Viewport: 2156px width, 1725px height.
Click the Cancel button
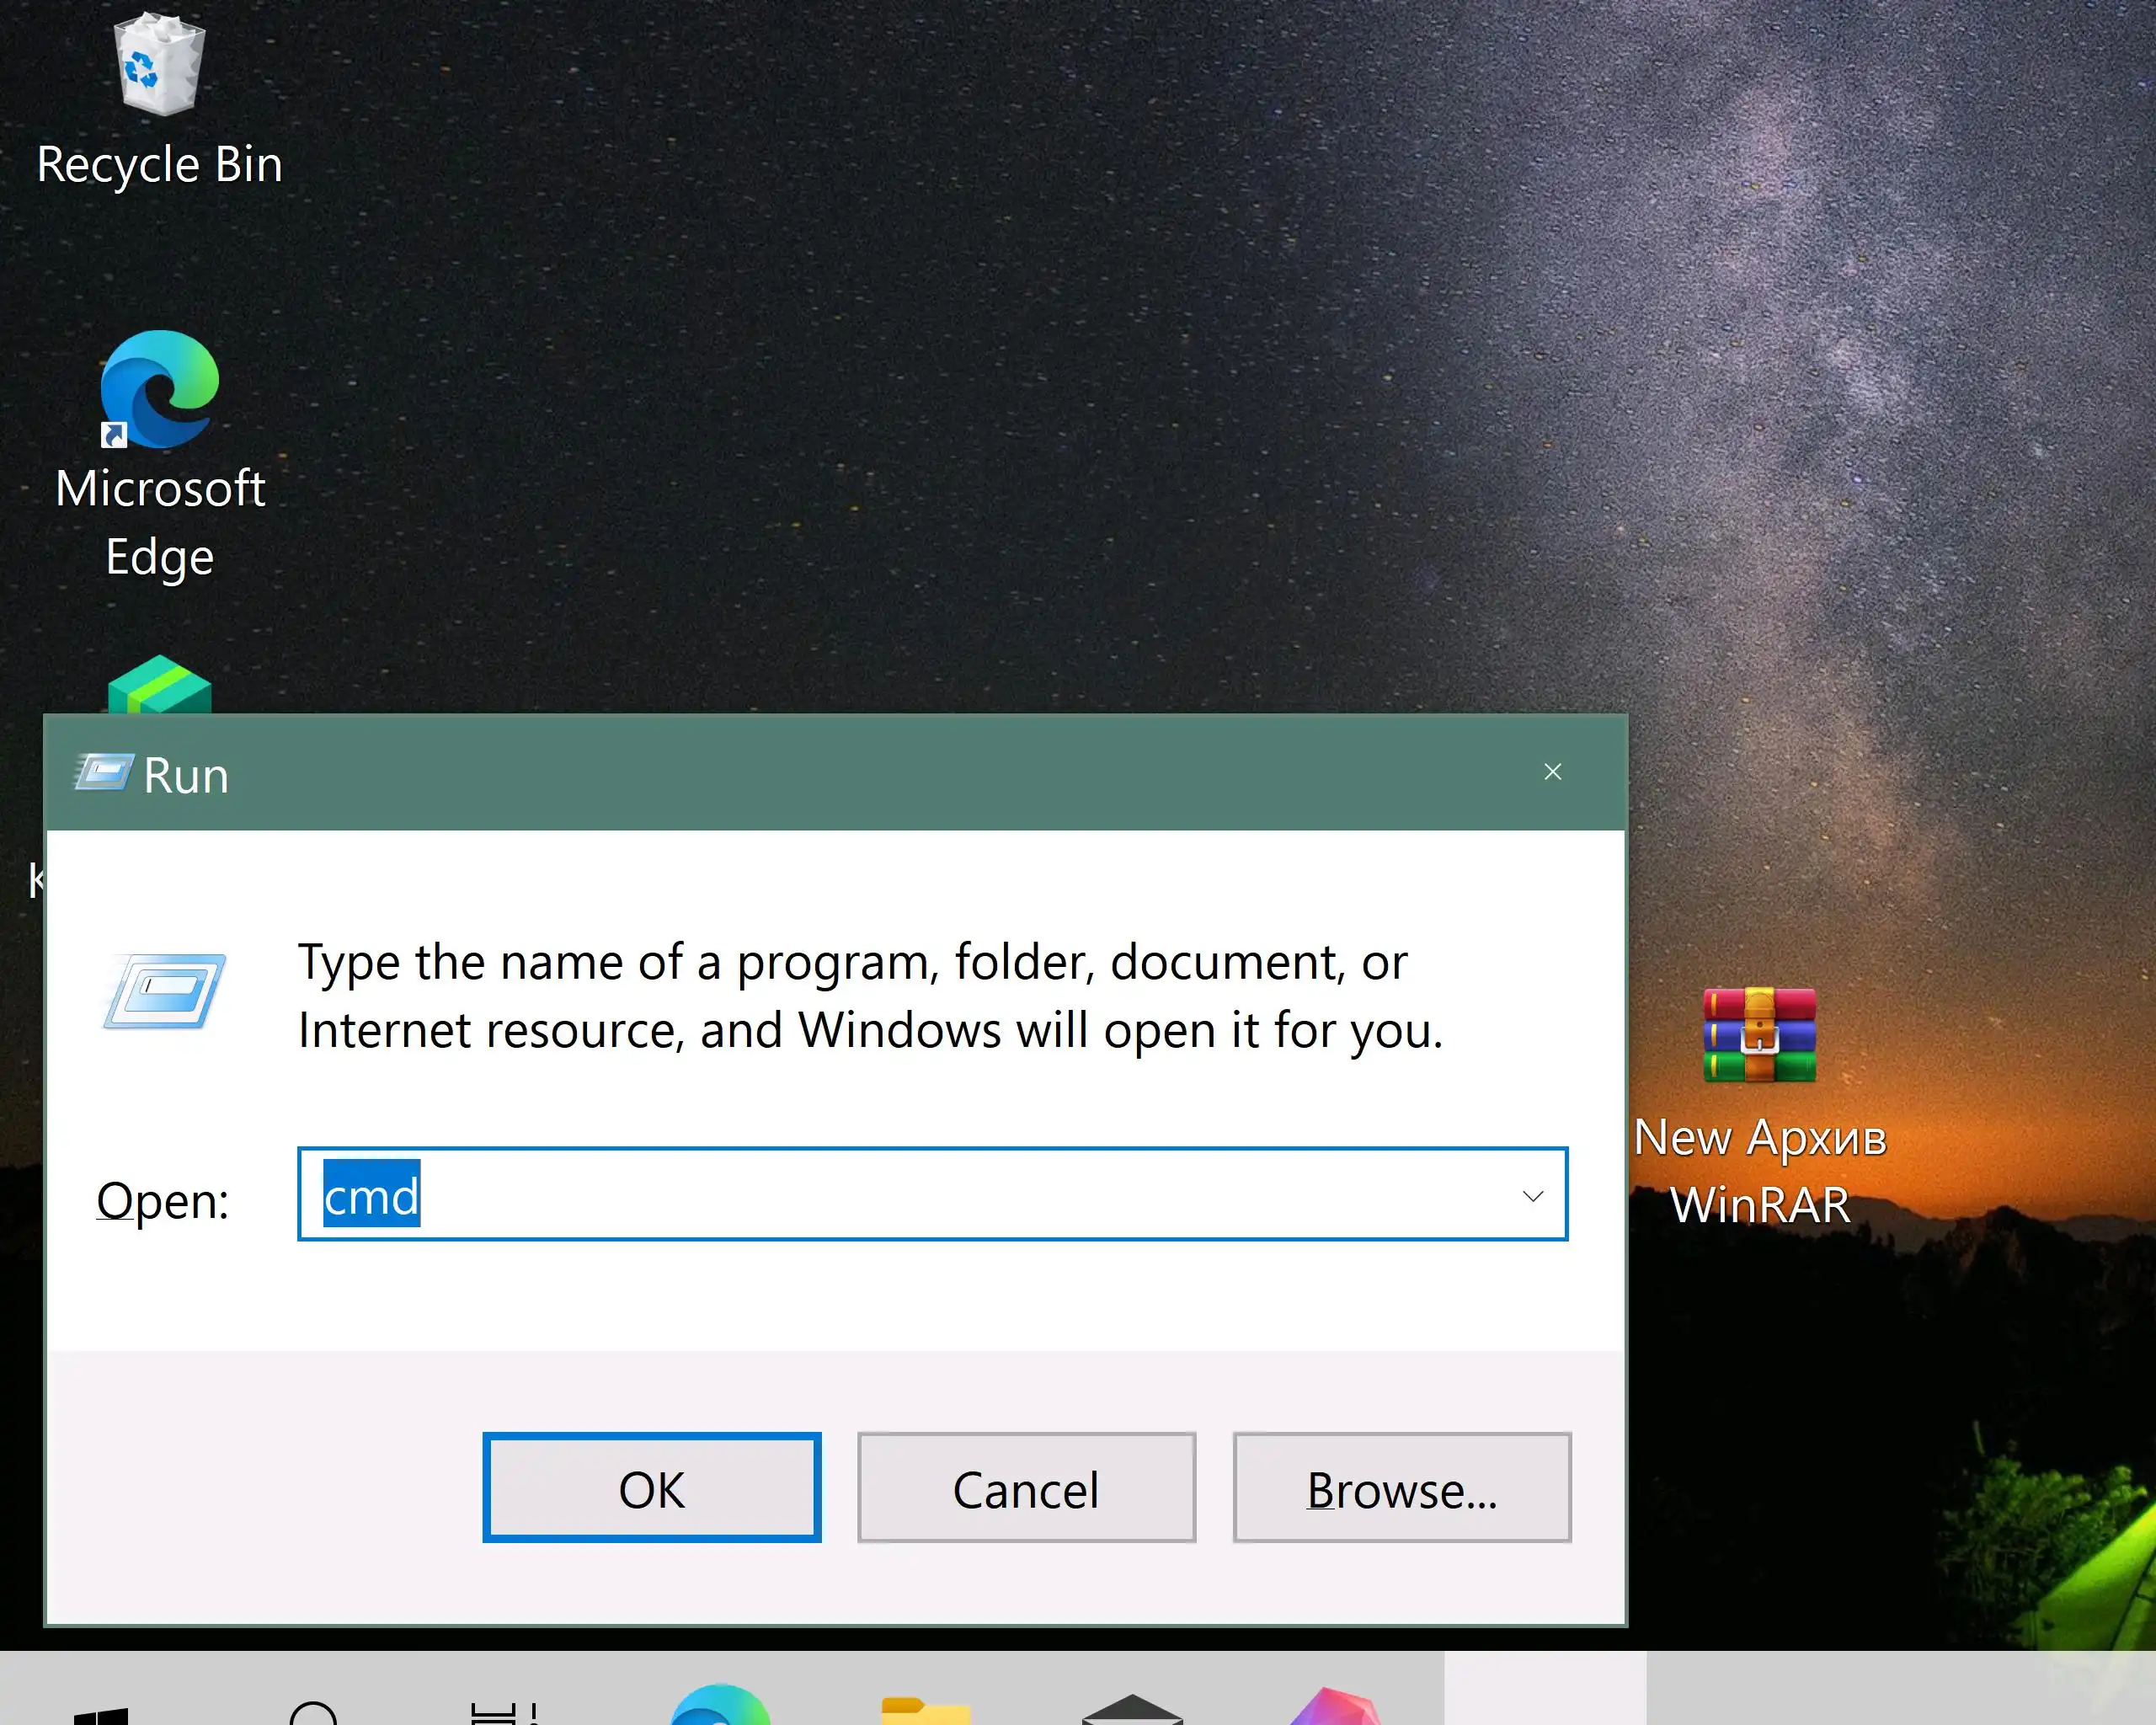[x=1026, y=1488]
